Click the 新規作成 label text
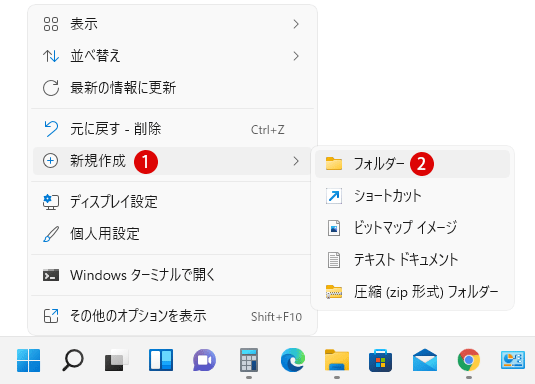The height and width of the screenshot is (384, 535). tap(98, 161)
